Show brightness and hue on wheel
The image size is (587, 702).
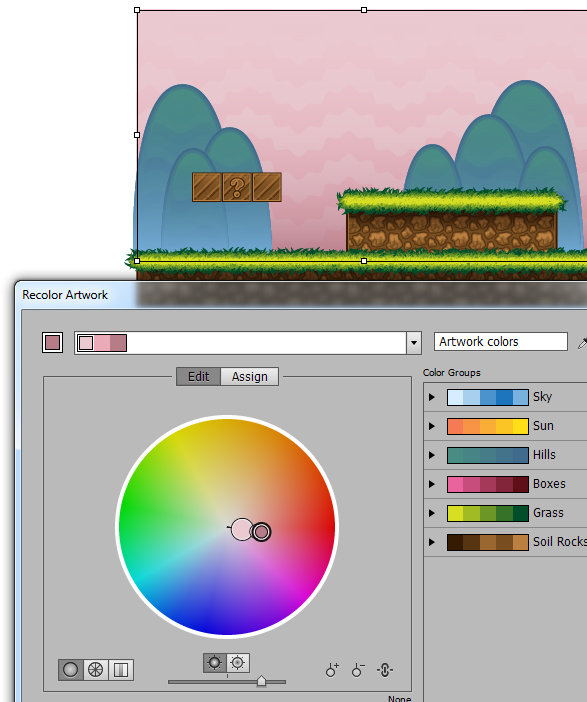[x=214, y=663]
